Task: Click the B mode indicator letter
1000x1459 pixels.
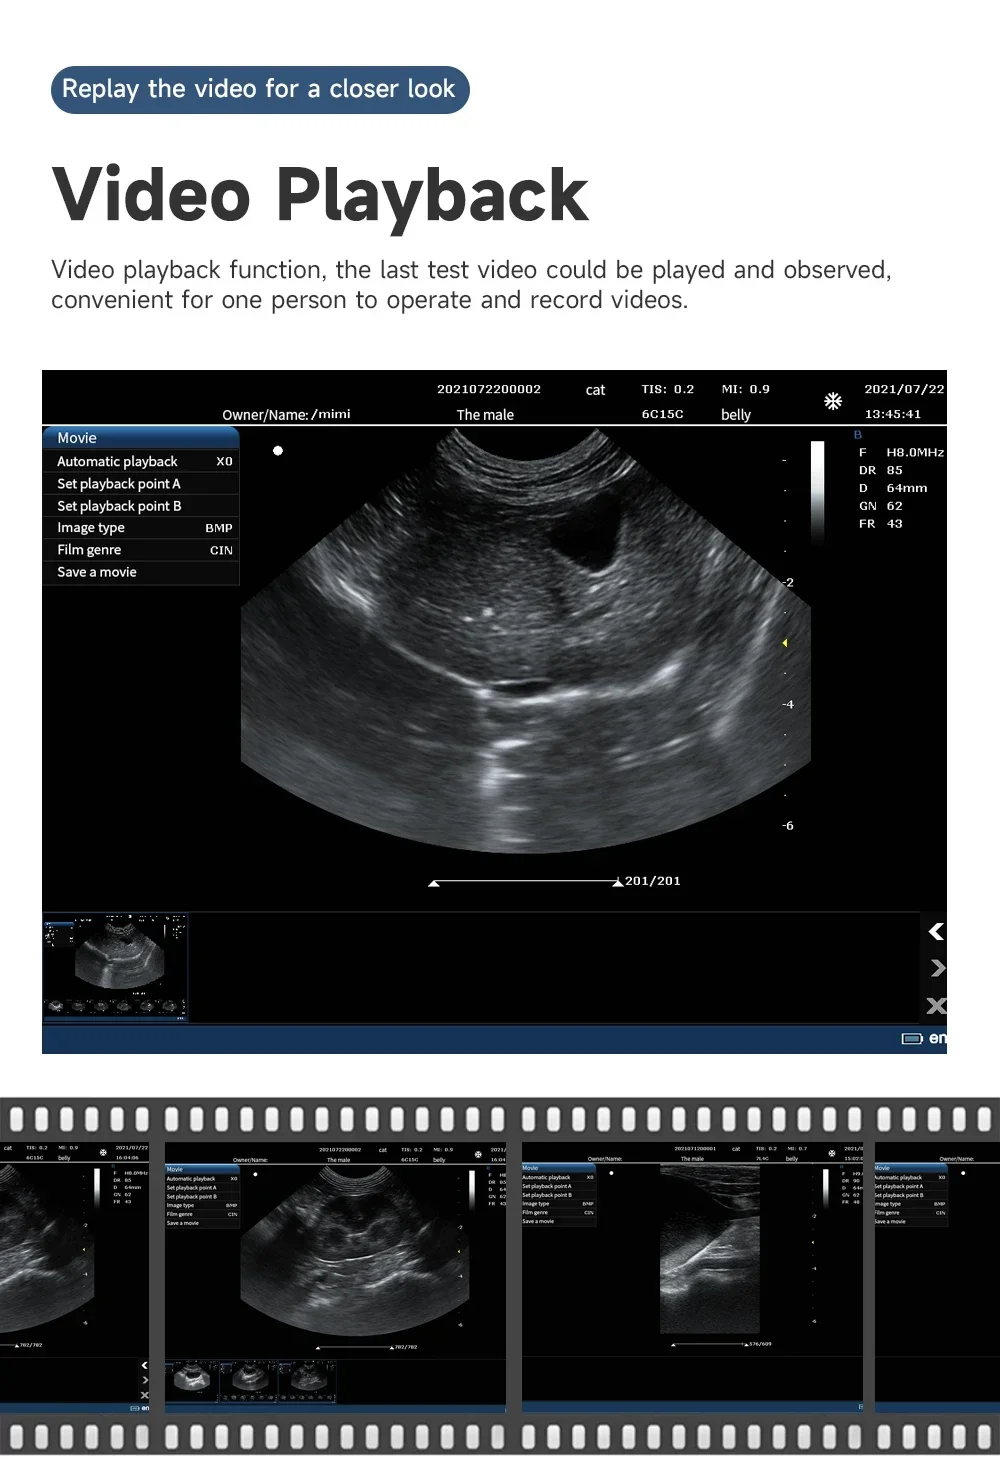Action: [858, 435]
